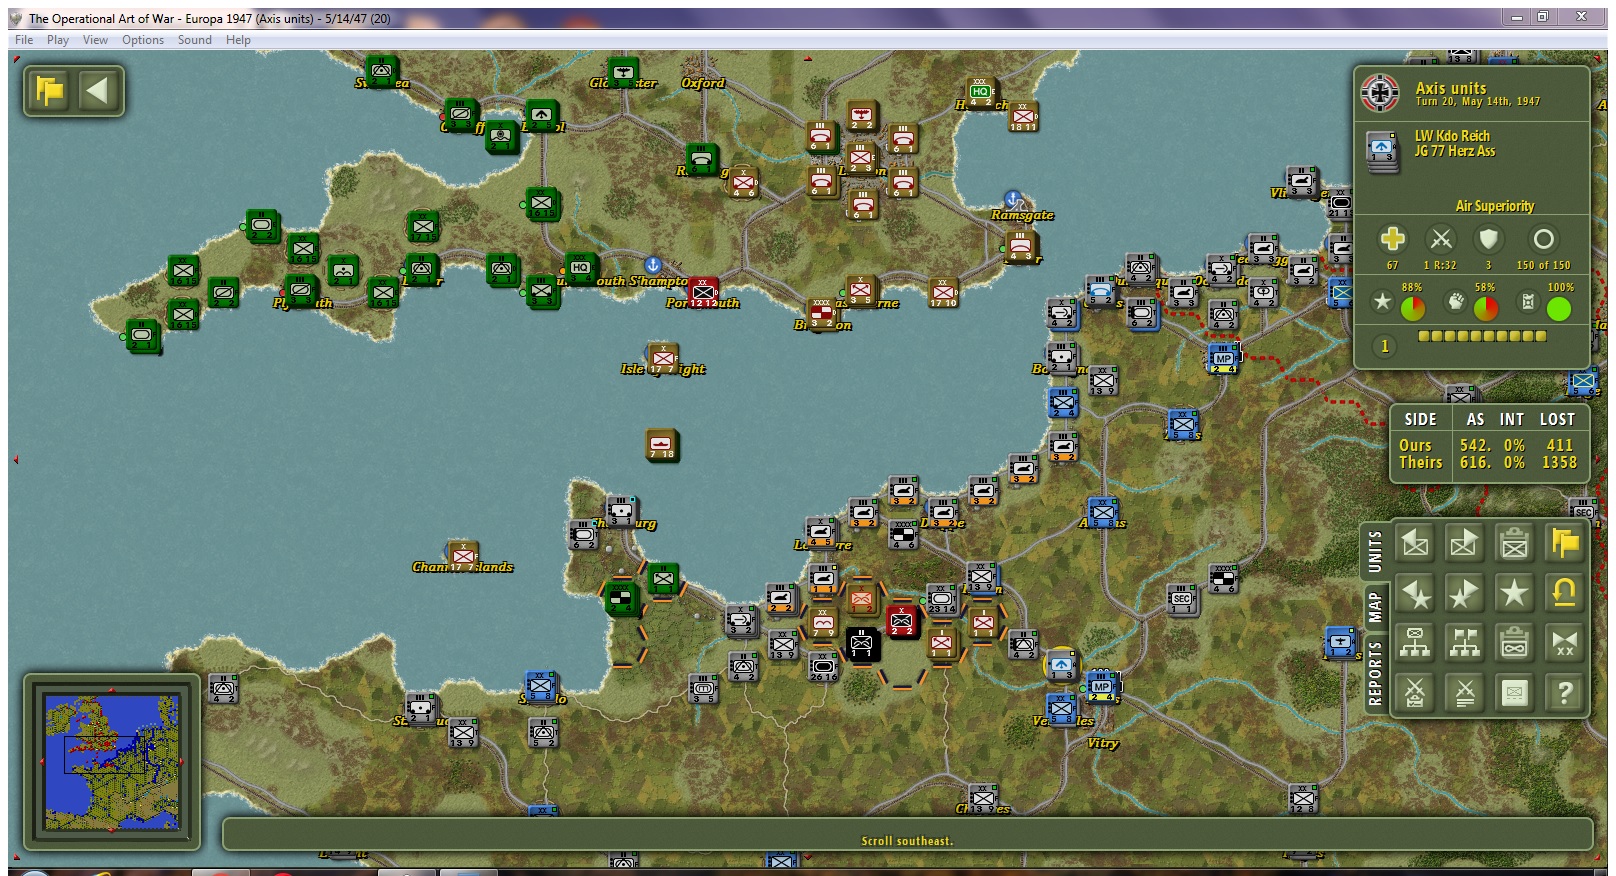Click the white back arrow button top-left

(x=97, y=92)
